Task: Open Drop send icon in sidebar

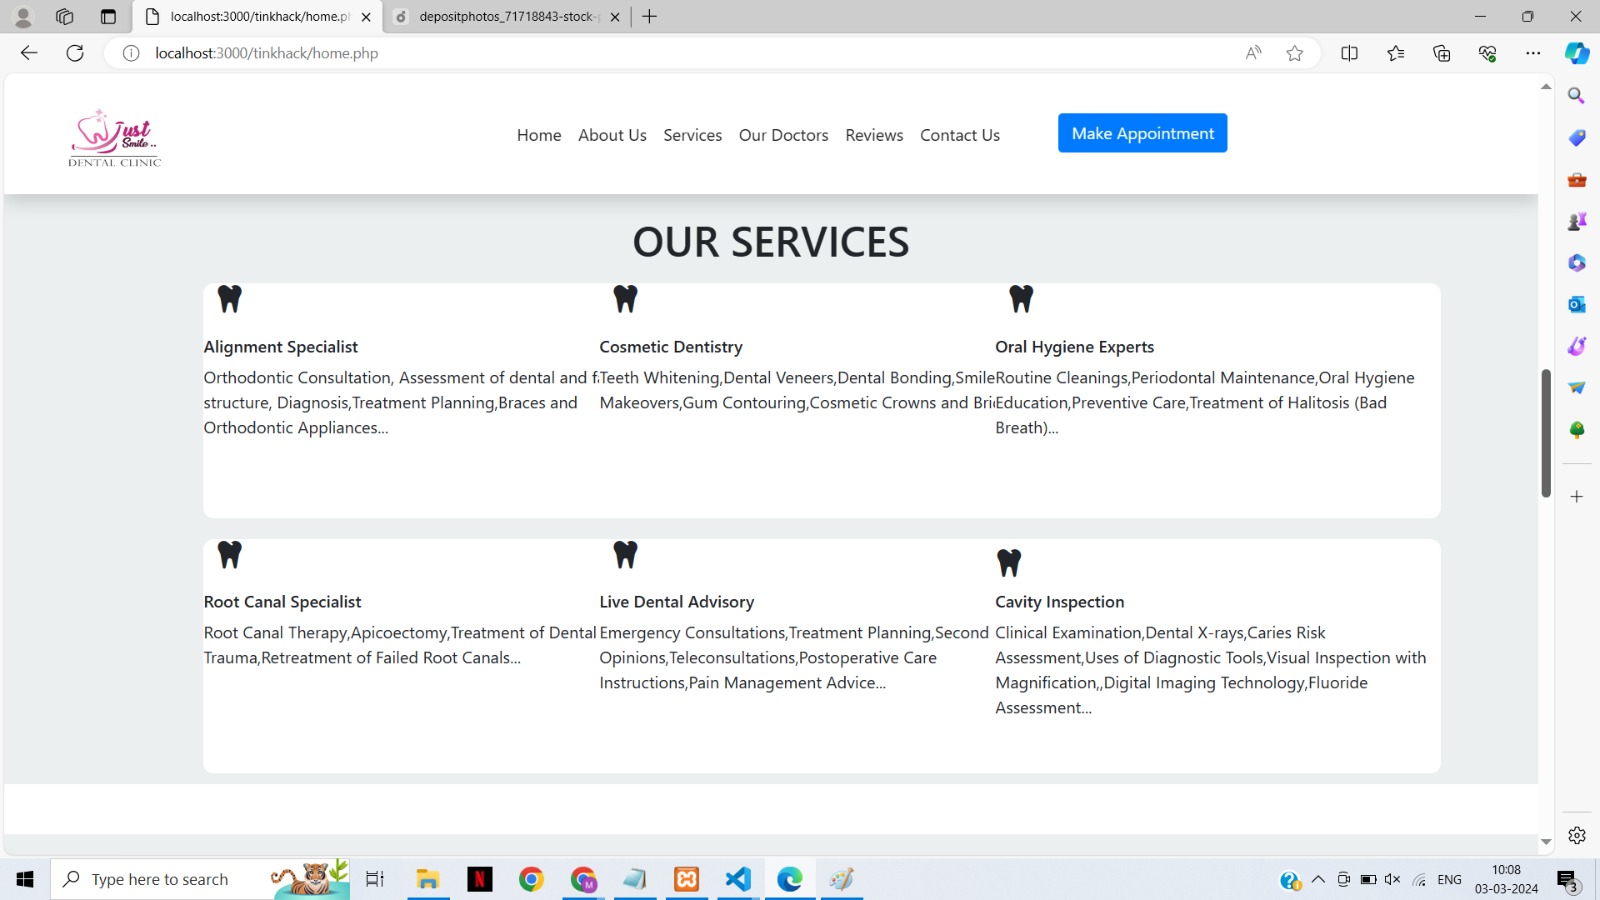Action: point(1577,387)
